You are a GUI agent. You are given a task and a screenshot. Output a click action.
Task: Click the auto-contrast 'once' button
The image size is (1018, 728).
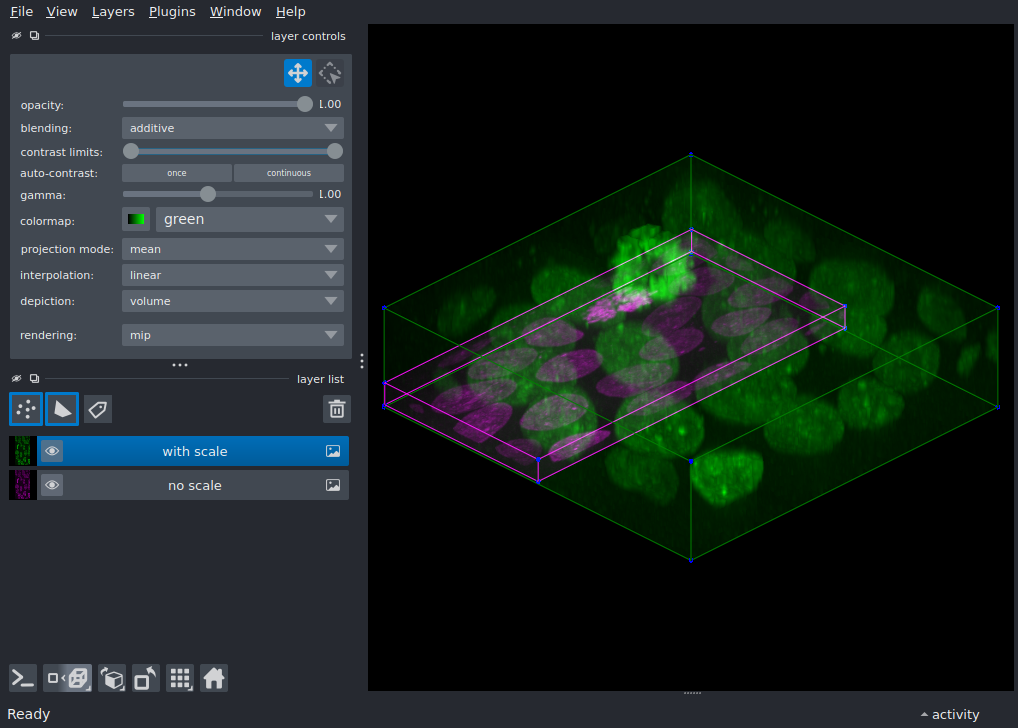[177, 173]
